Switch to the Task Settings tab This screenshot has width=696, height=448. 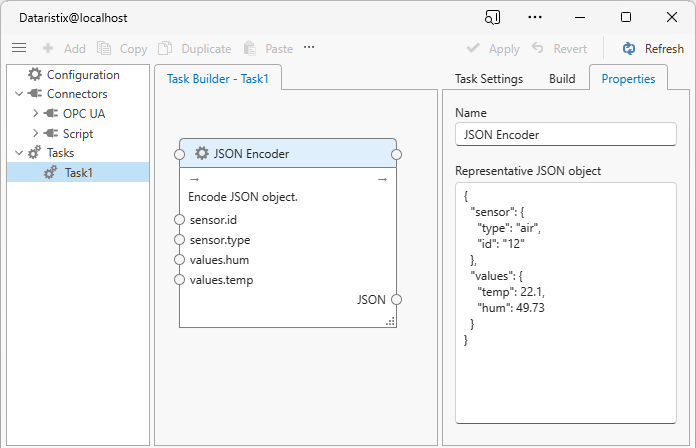point(488,79)
